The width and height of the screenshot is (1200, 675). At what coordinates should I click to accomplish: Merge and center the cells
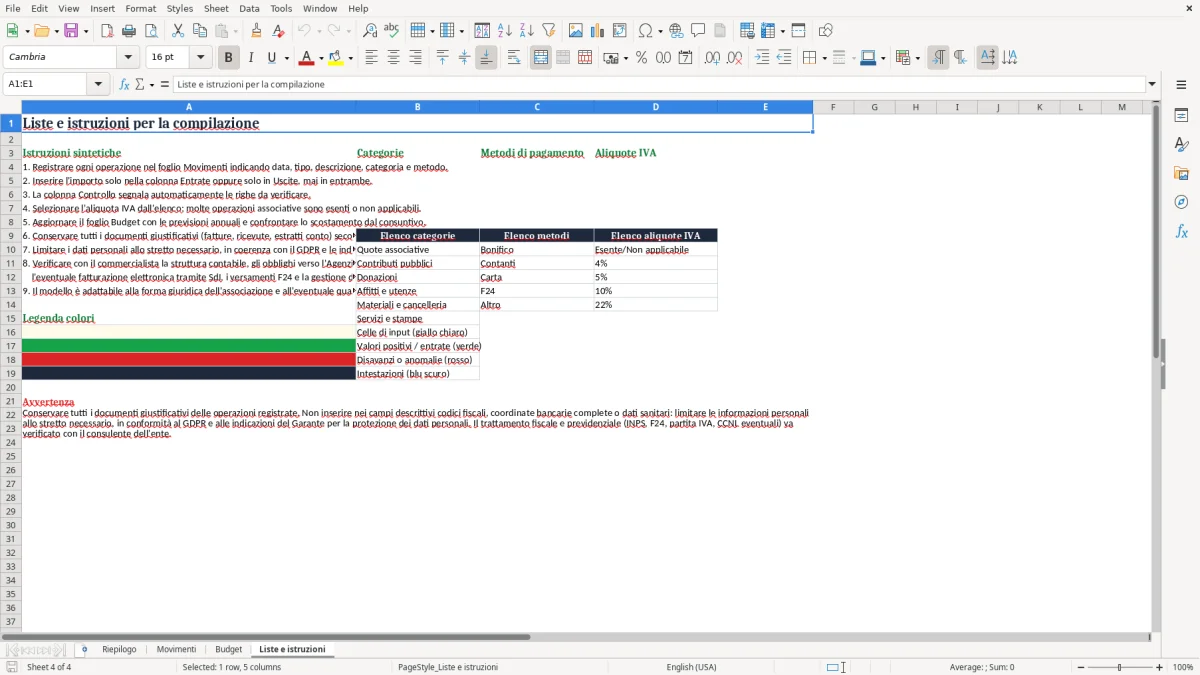pos(541,58)
